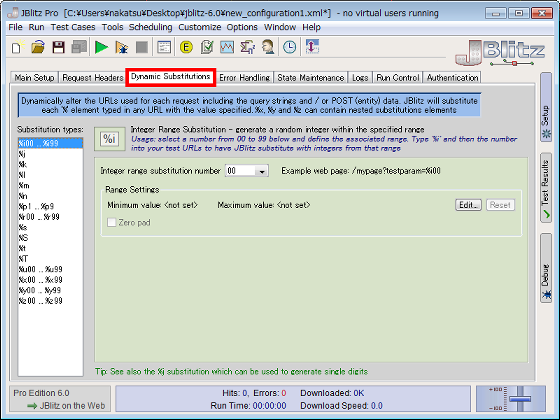Select %x00 ..%x99 substitution type
The width and height of the screenshot is (560, 420).
point(50,280)
